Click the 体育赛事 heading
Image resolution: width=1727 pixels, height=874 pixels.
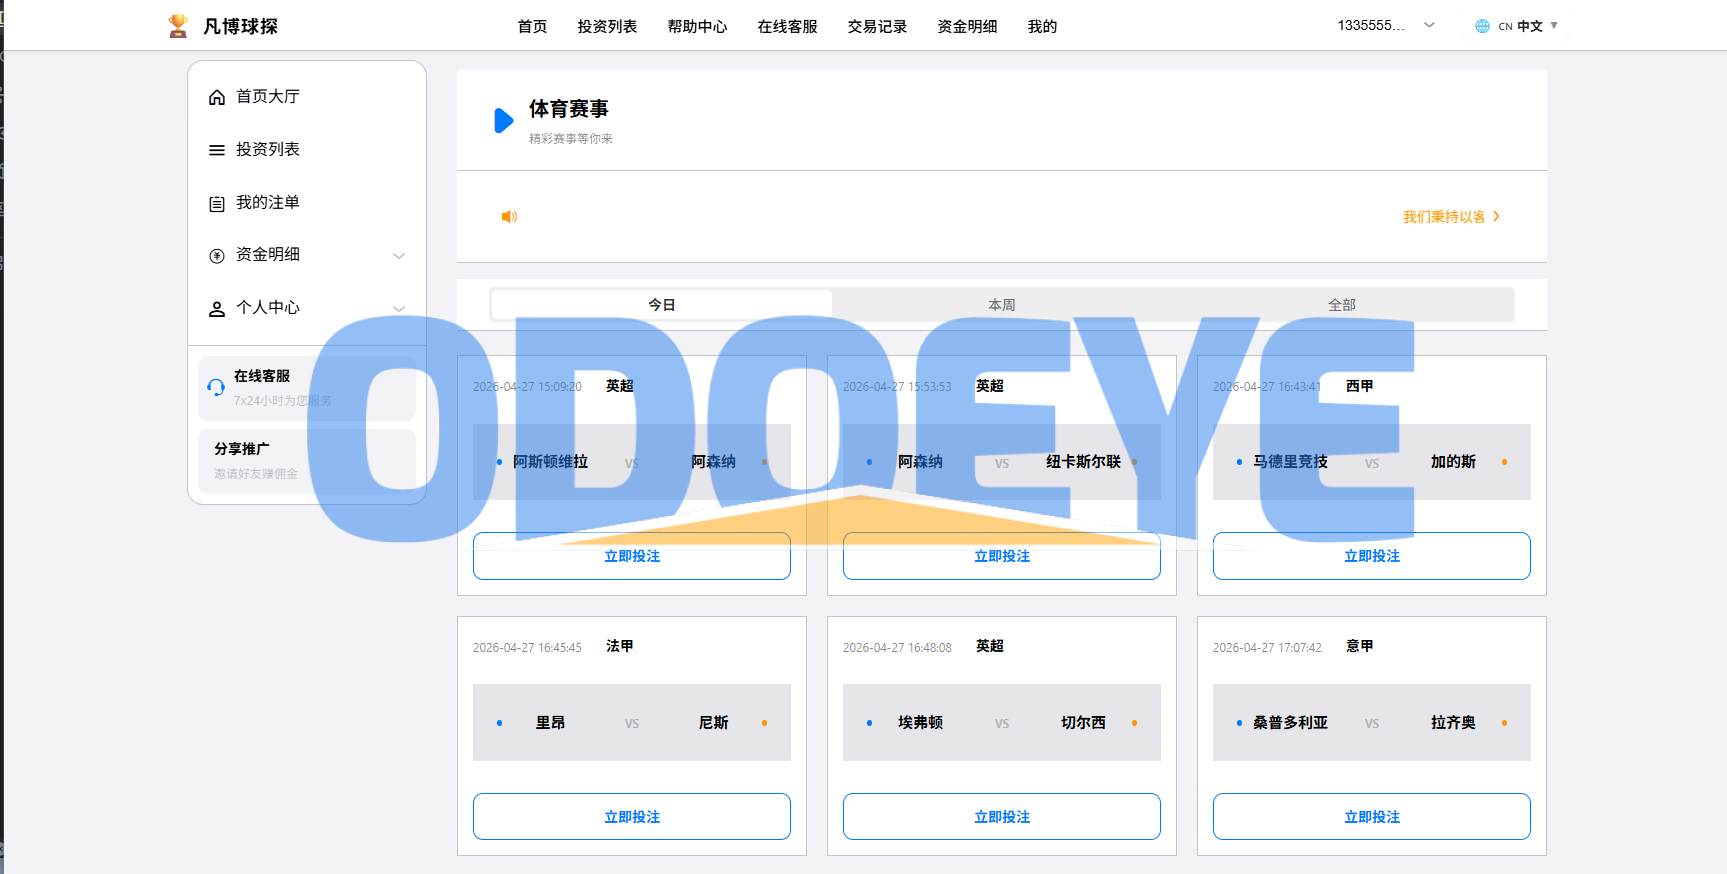pos(568,108)
